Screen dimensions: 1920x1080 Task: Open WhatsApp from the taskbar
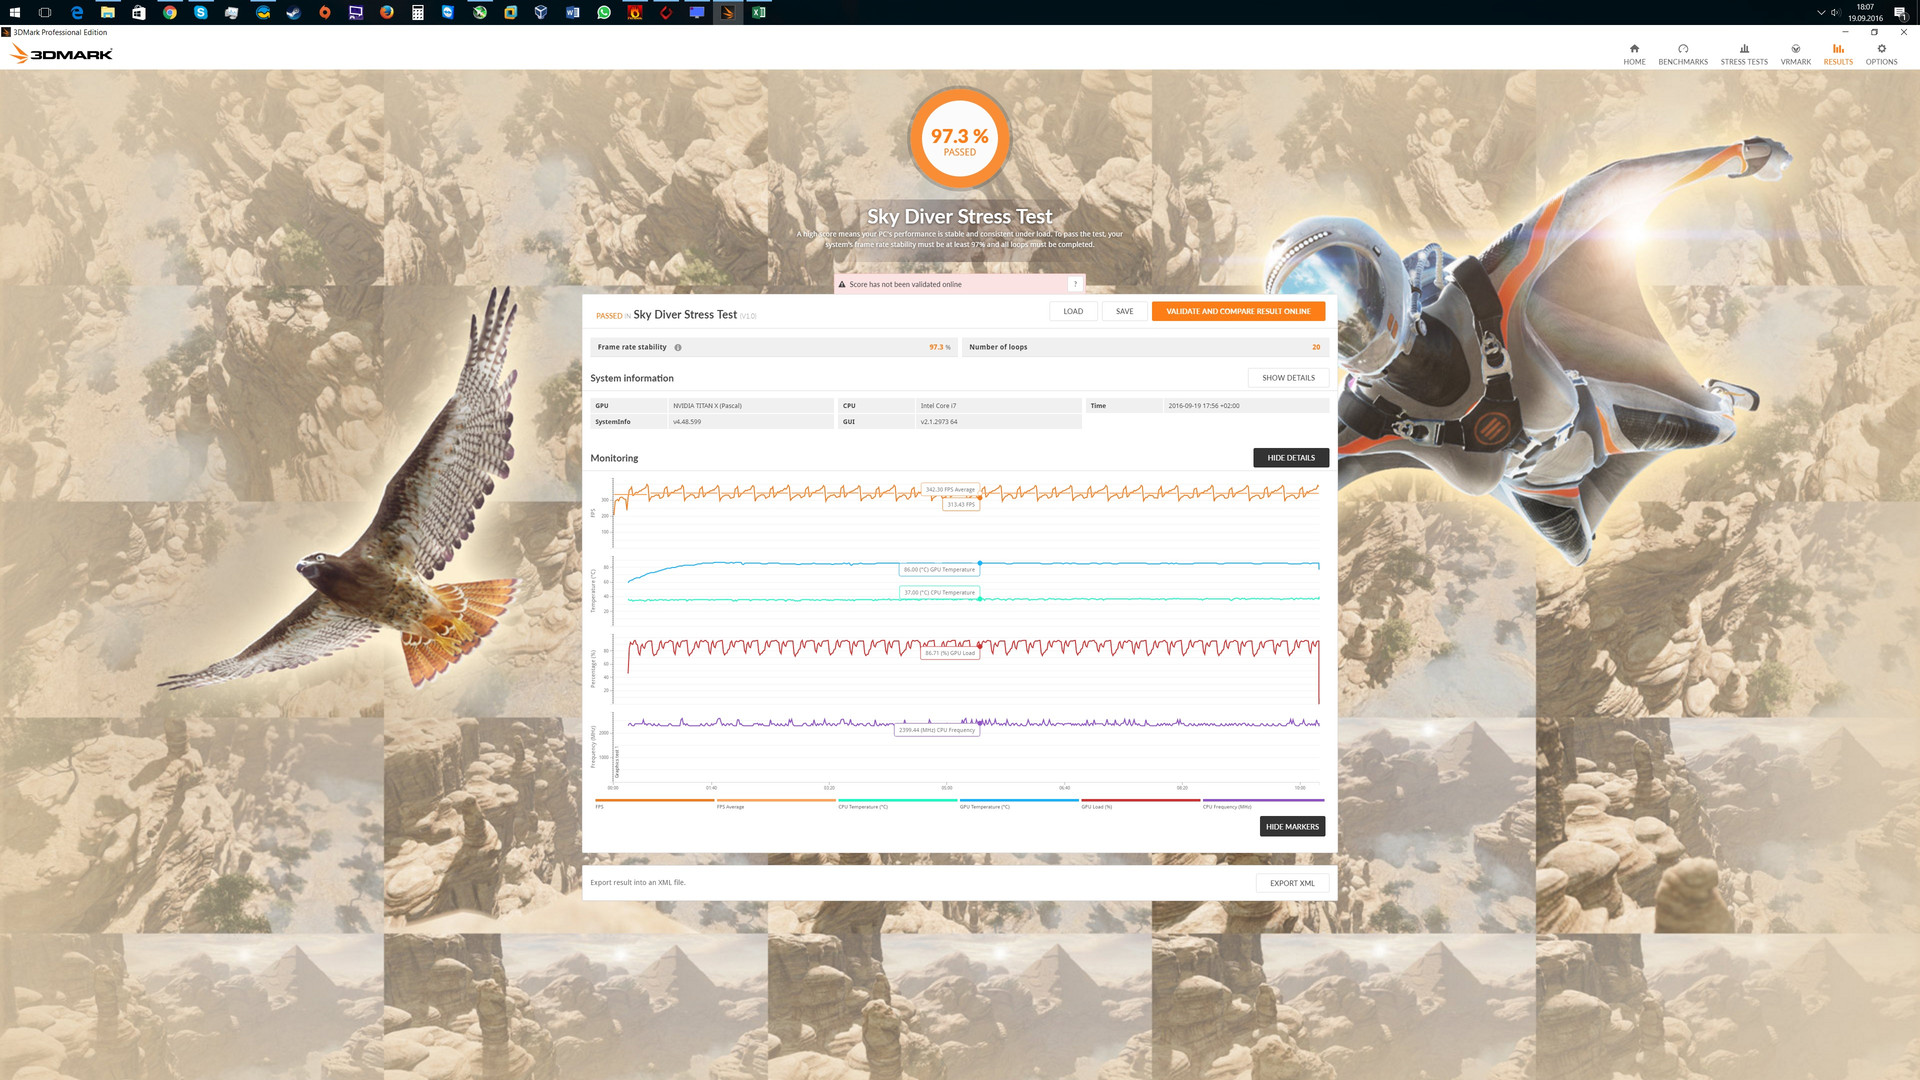tap(604, 12)
